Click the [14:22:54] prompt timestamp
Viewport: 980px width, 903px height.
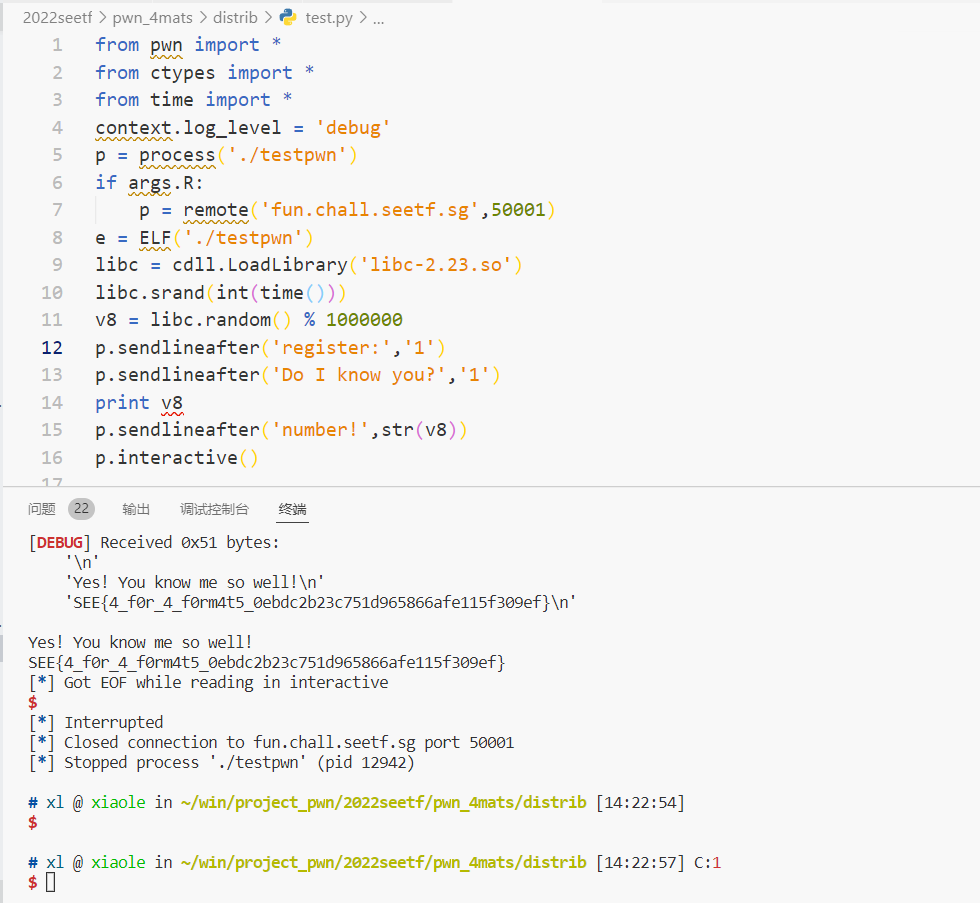click(641, 802)
